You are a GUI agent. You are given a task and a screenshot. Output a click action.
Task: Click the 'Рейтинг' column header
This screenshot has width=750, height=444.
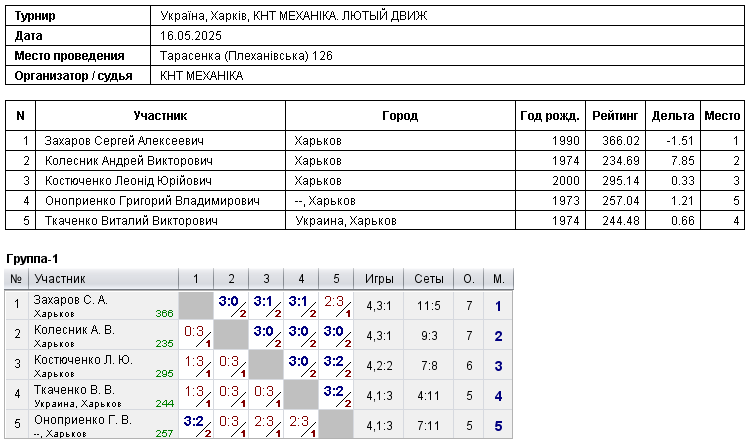(x=615, y=116)
